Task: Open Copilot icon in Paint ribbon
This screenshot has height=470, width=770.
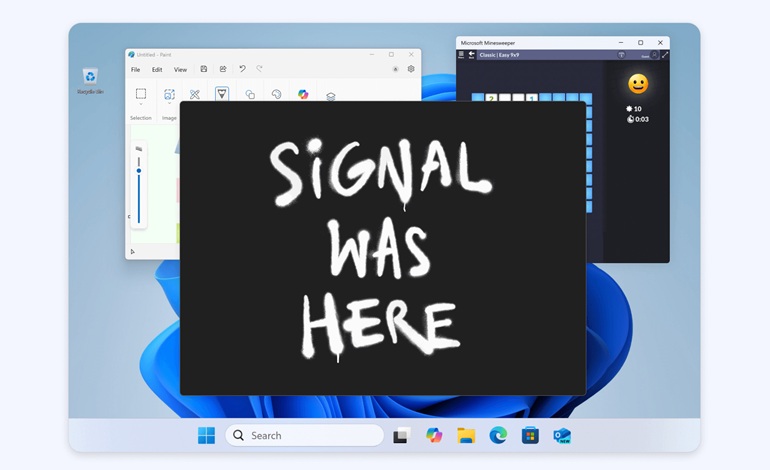Action: pos(303,94)
